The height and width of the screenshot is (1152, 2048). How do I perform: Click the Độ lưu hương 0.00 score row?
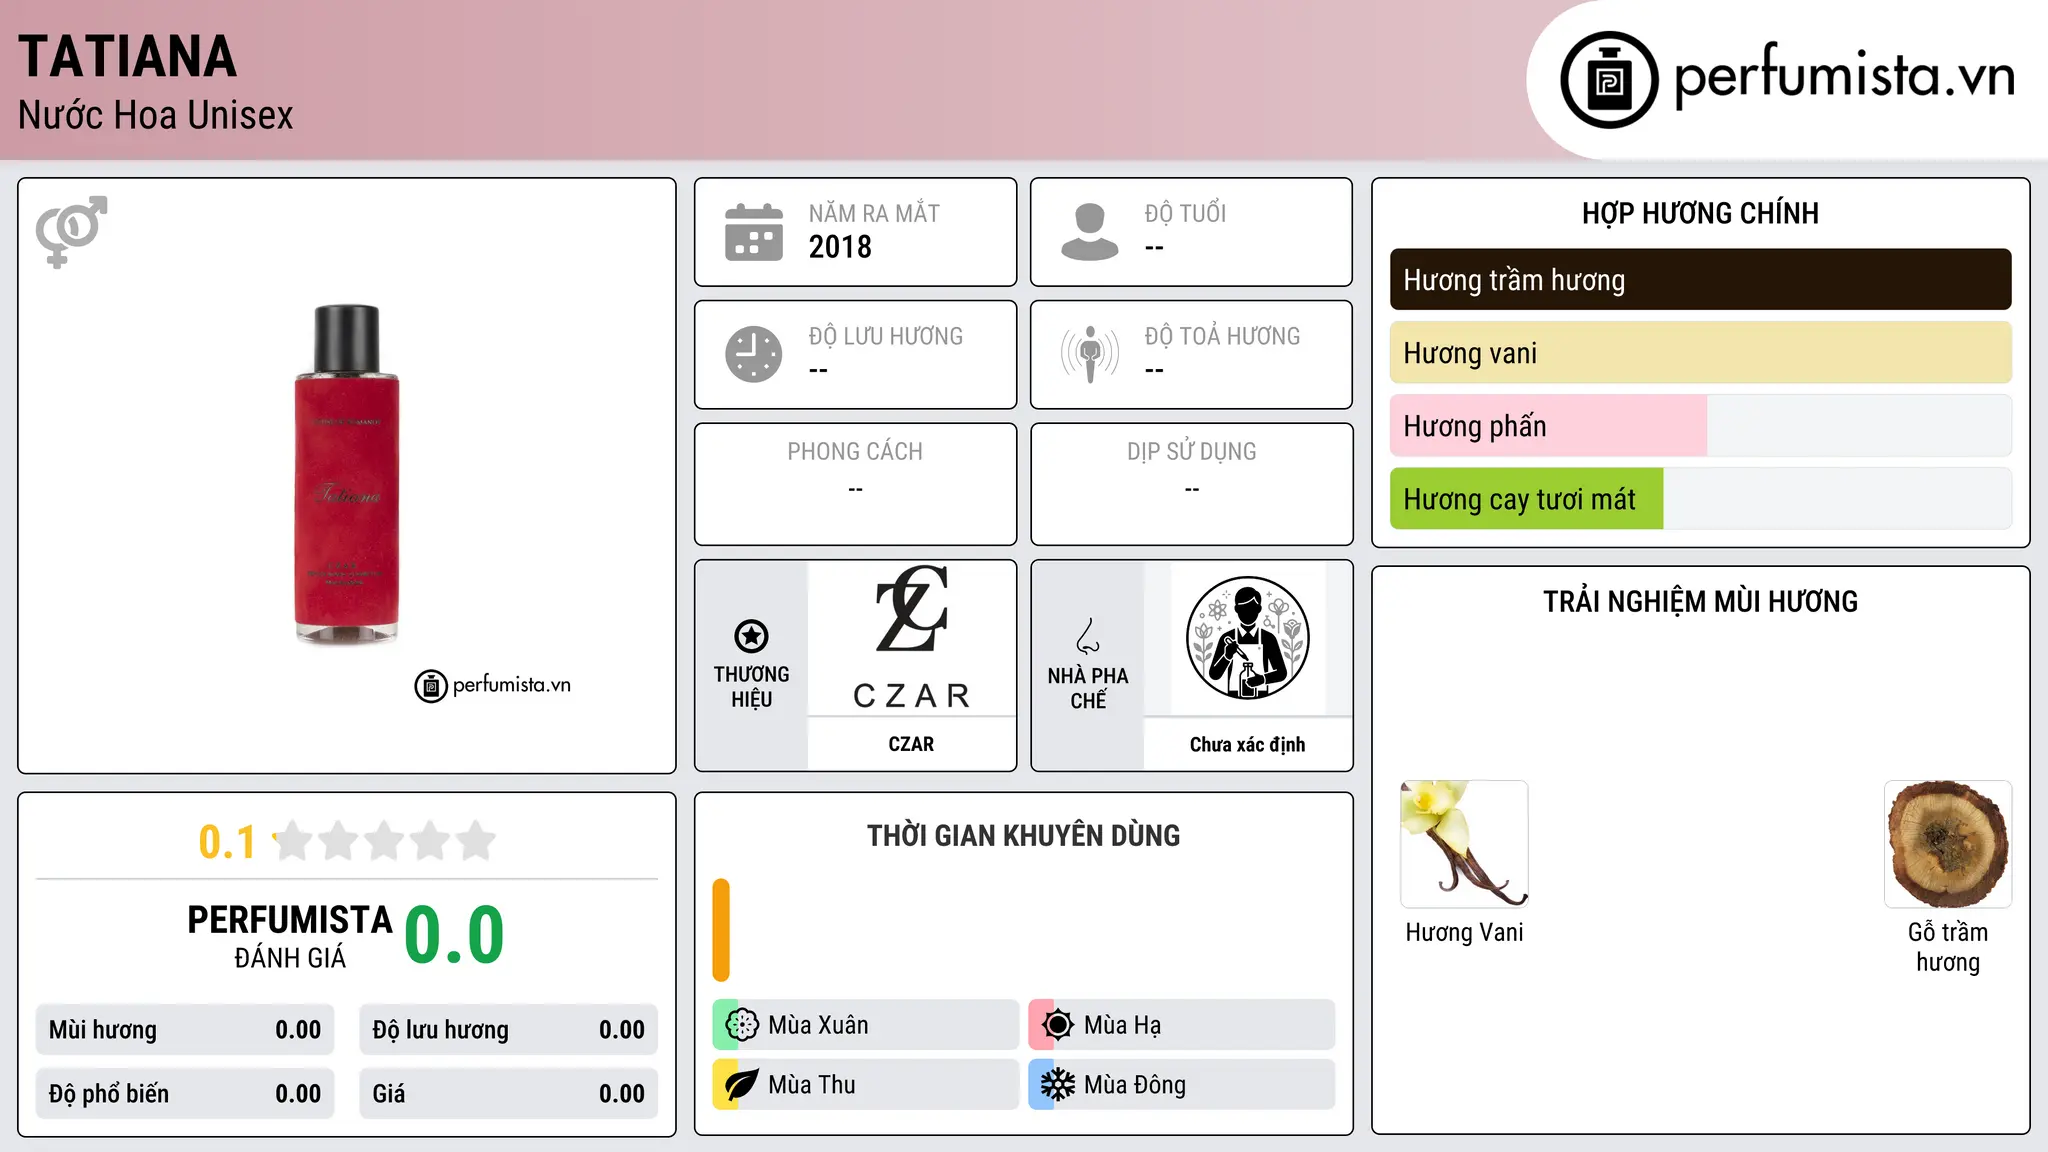click(509, 1030)
